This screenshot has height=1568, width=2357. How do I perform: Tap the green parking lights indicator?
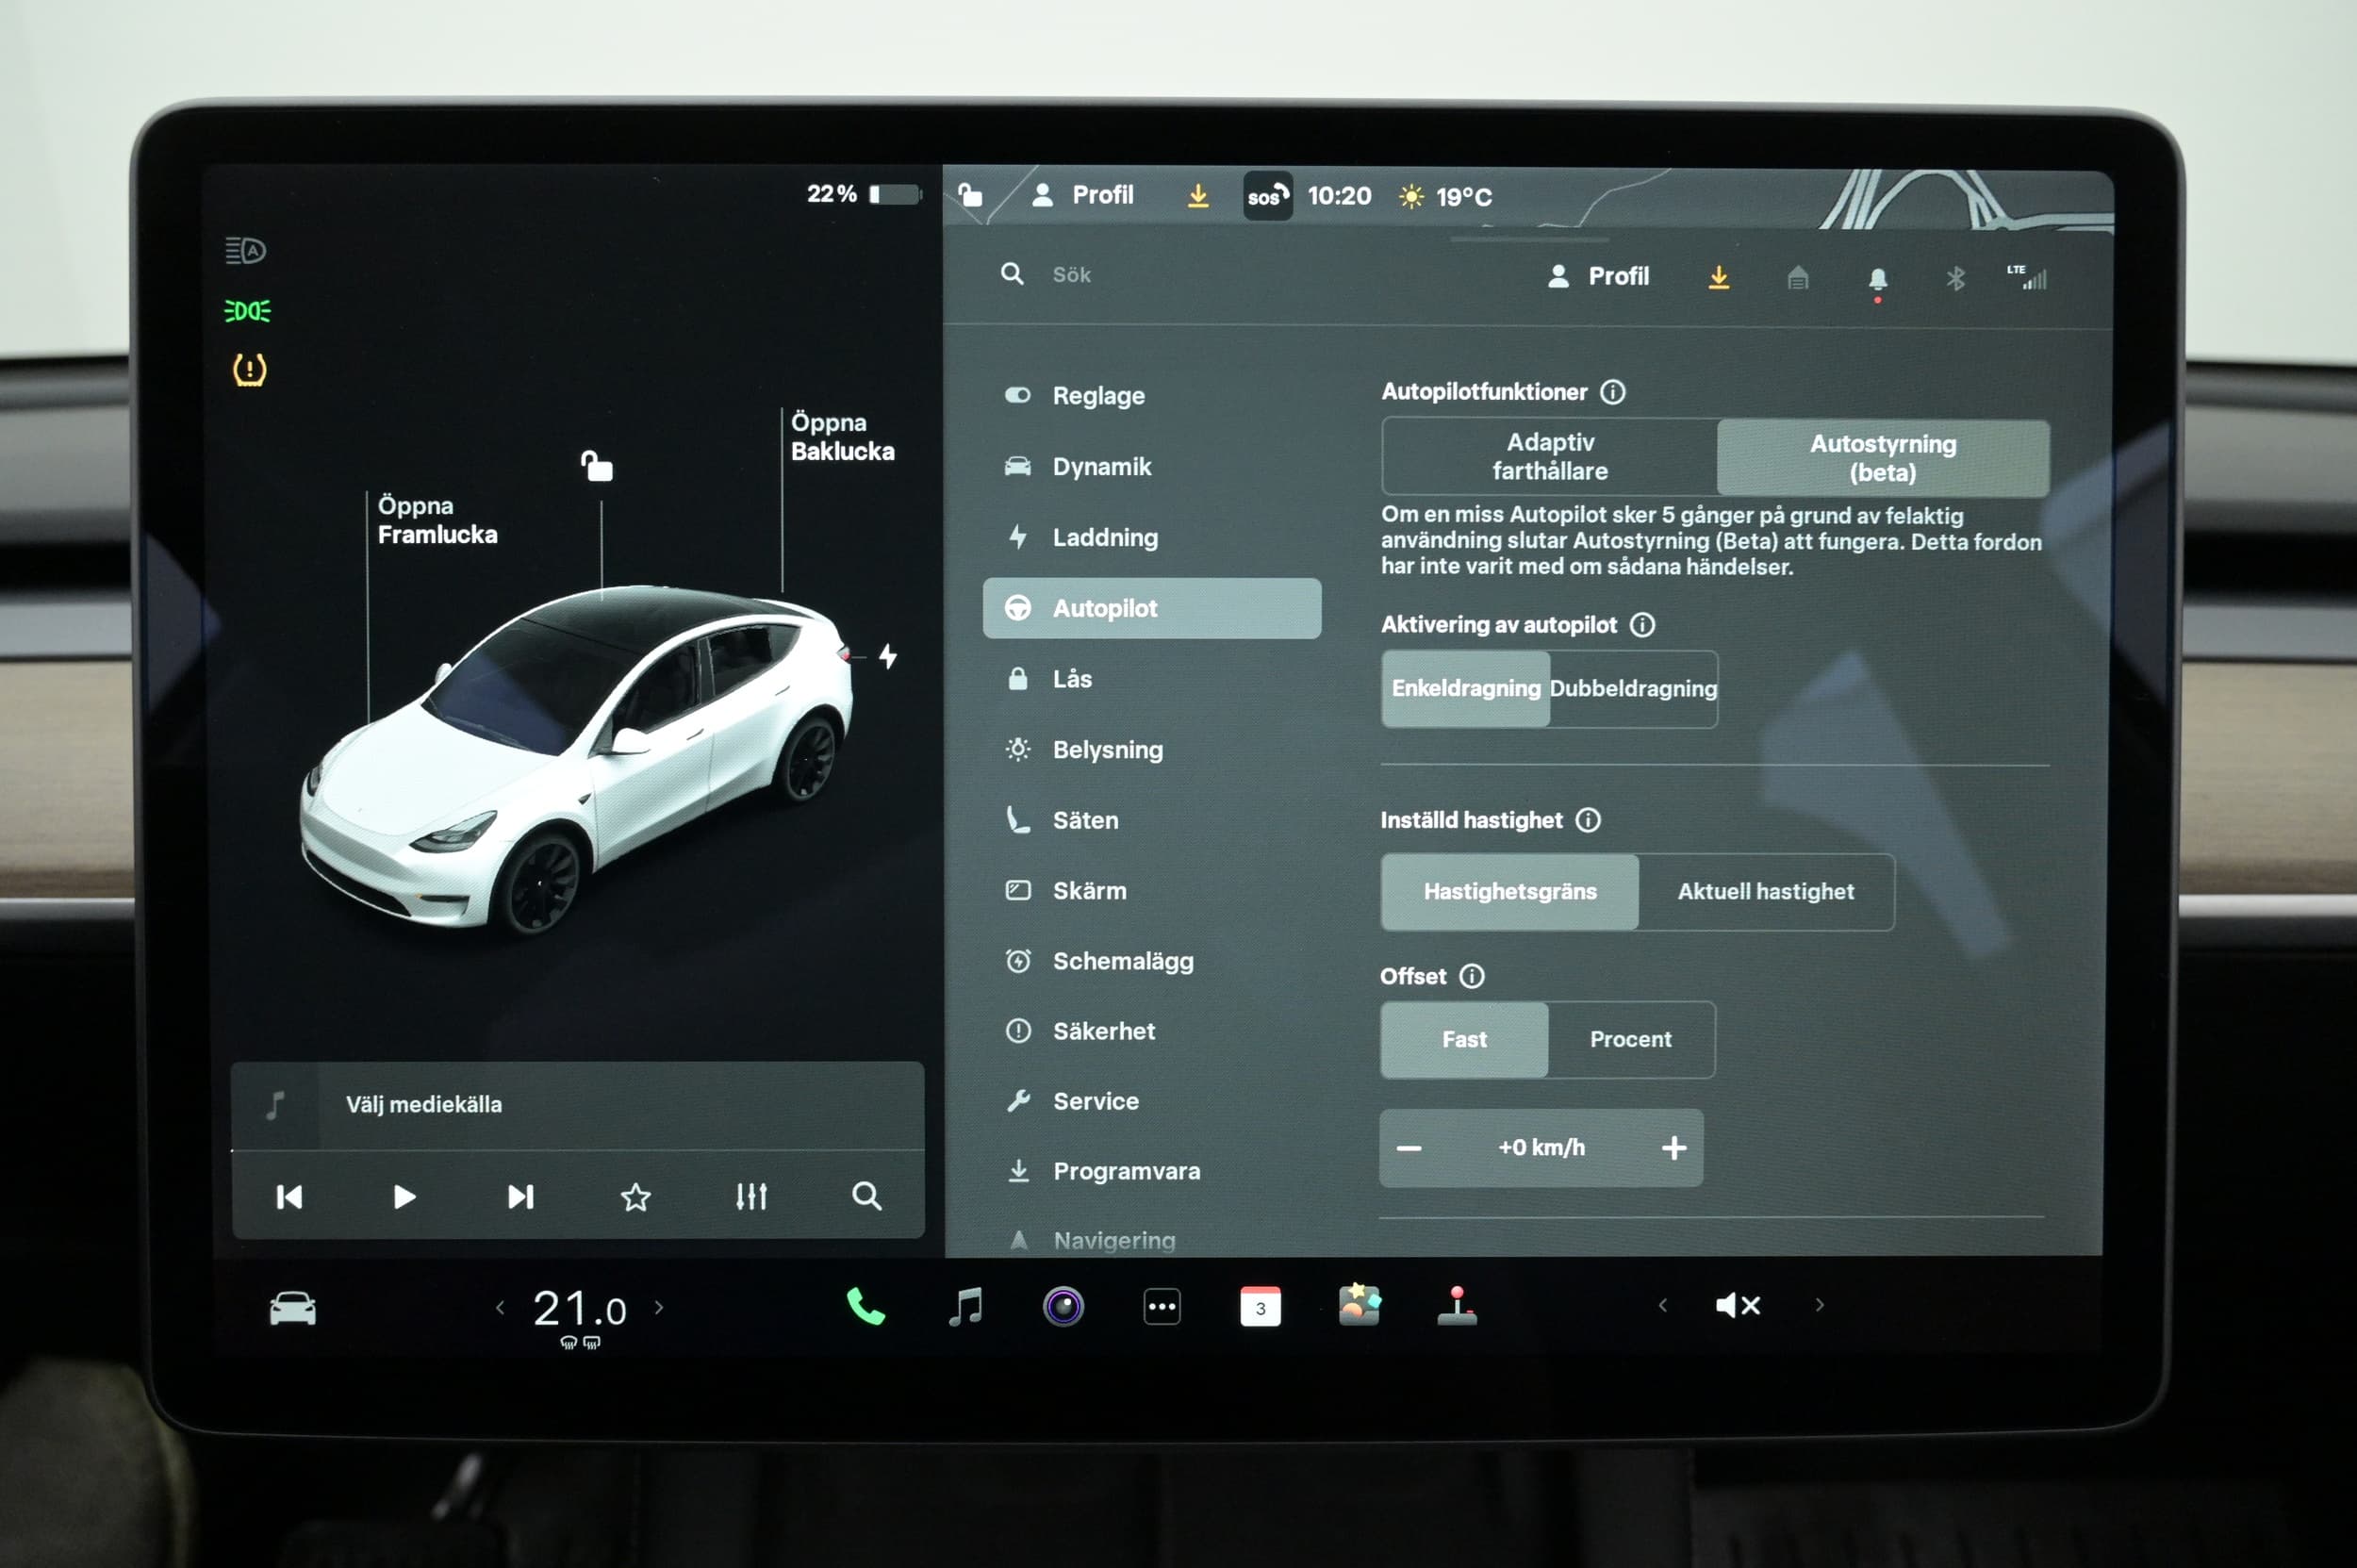point(247,311)
